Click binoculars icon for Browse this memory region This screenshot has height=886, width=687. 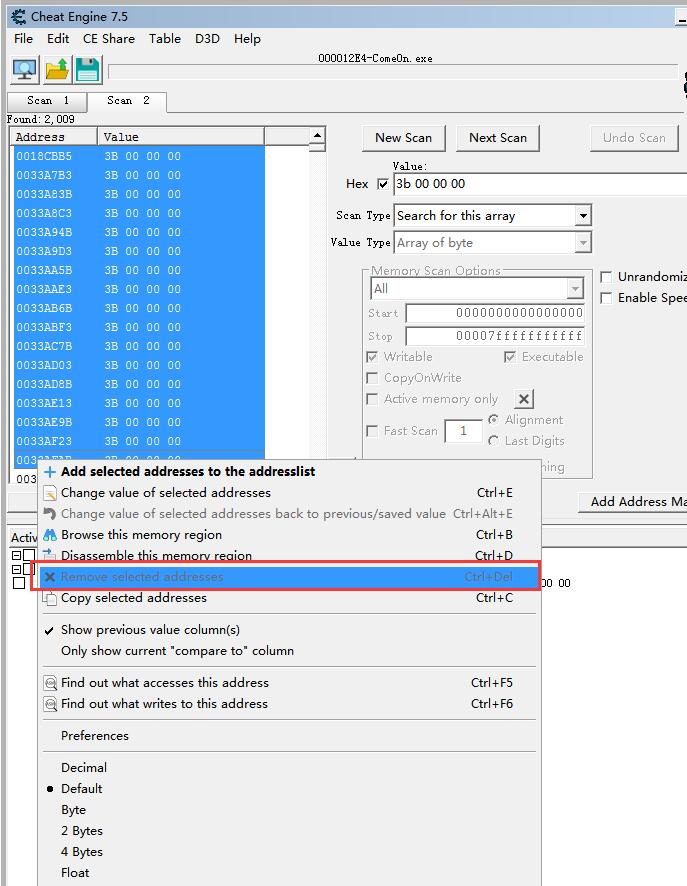tap(50, 535)
